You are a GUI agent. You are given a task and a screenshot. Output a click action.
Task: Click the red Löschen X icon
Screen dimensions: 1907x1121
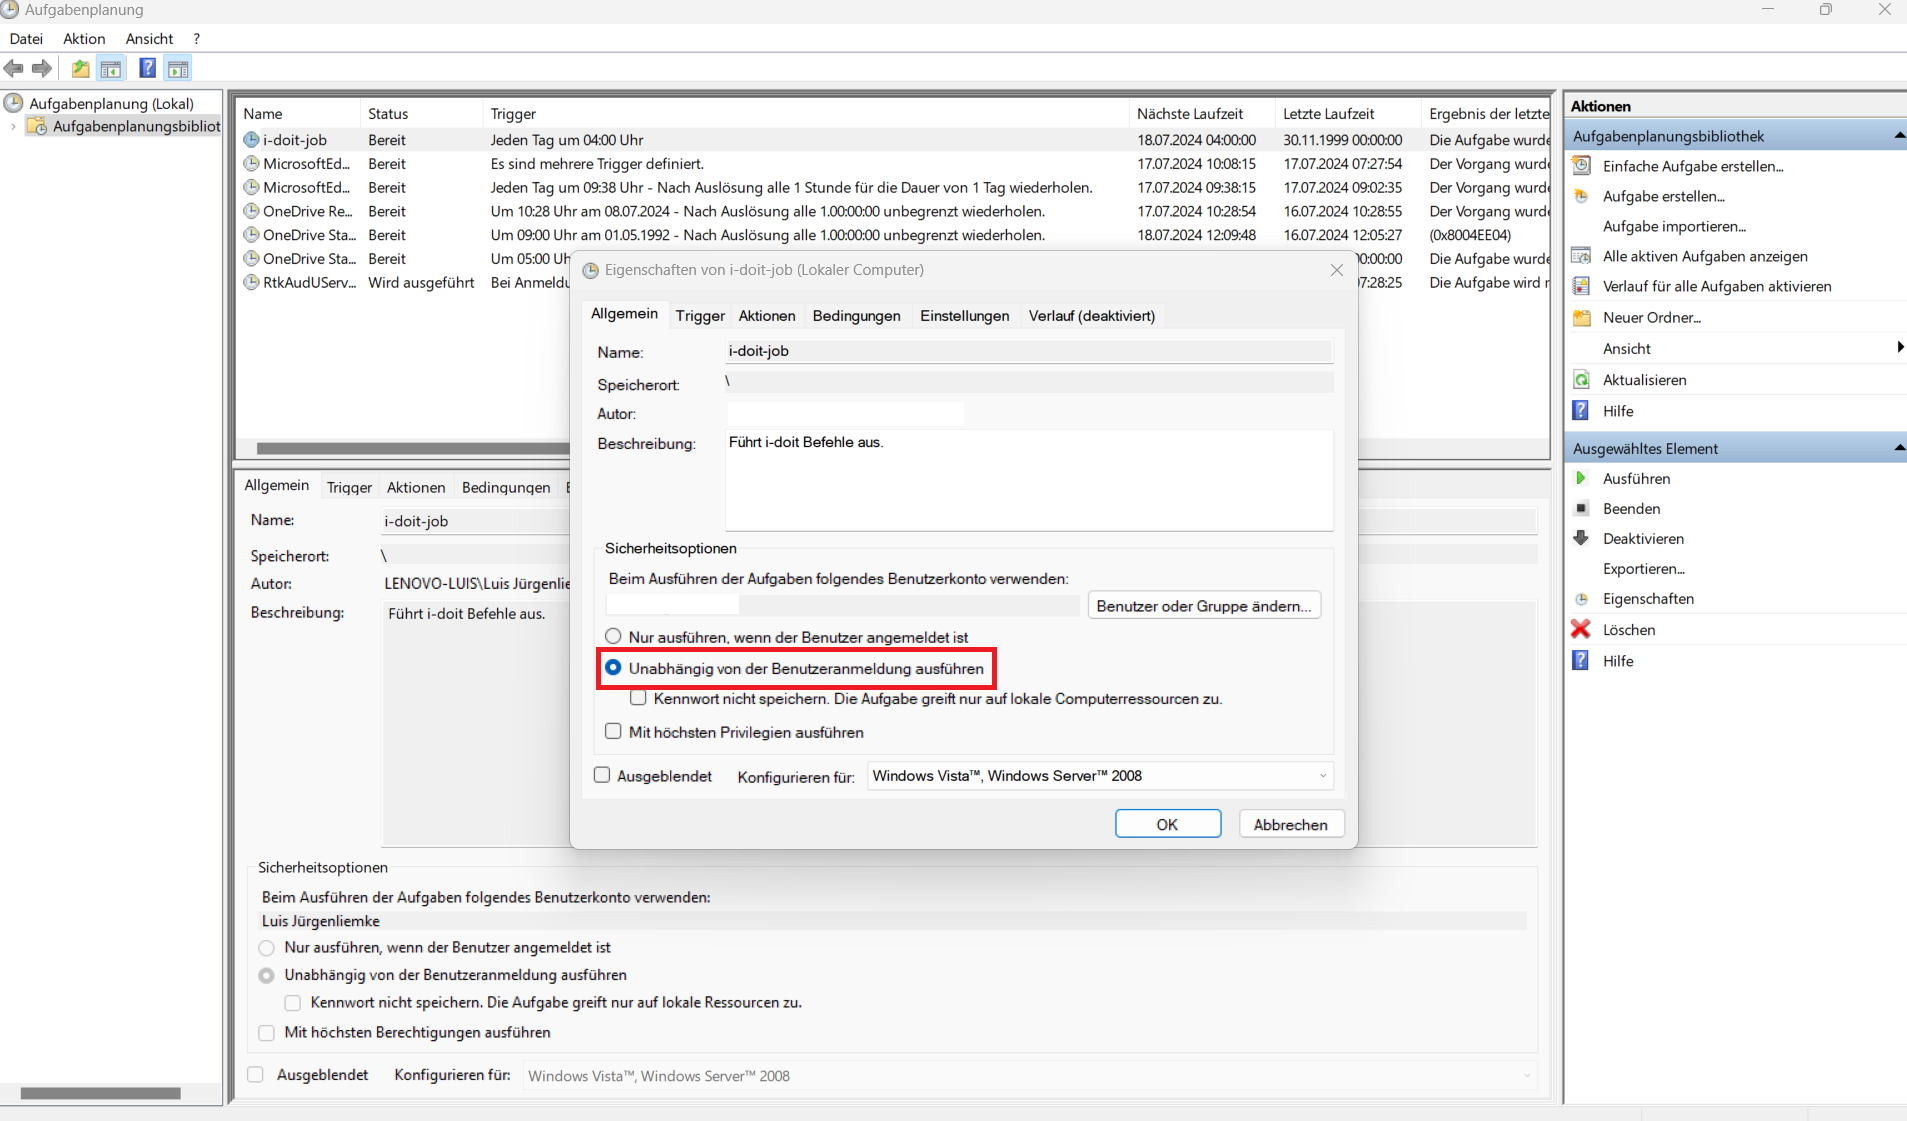tap(1581, 630)
